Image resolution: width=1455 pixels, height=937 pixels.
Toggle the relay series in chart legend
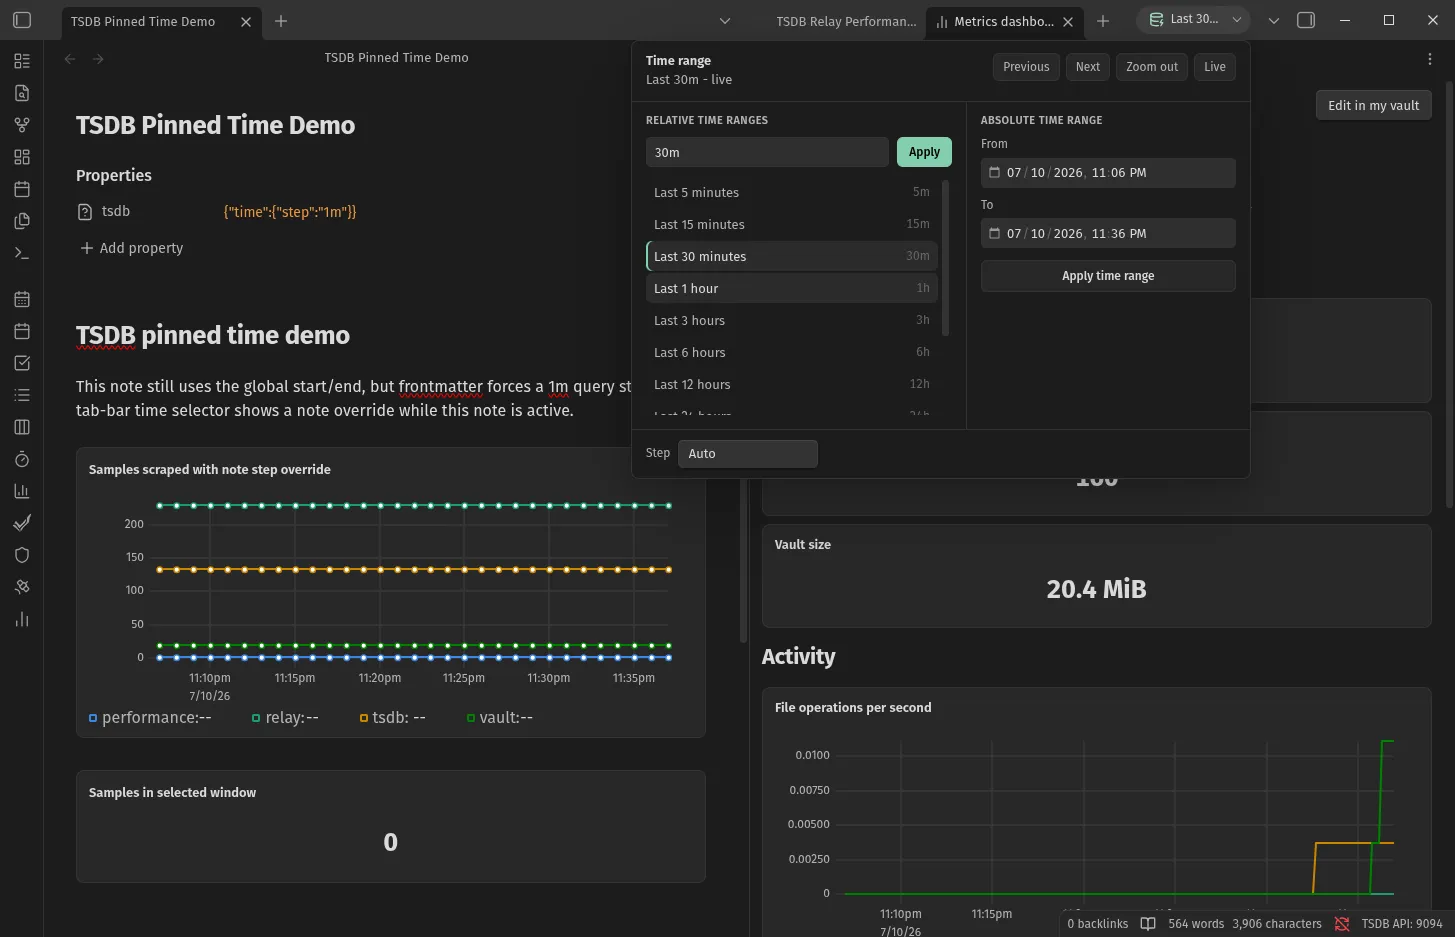tap(285, 718)
